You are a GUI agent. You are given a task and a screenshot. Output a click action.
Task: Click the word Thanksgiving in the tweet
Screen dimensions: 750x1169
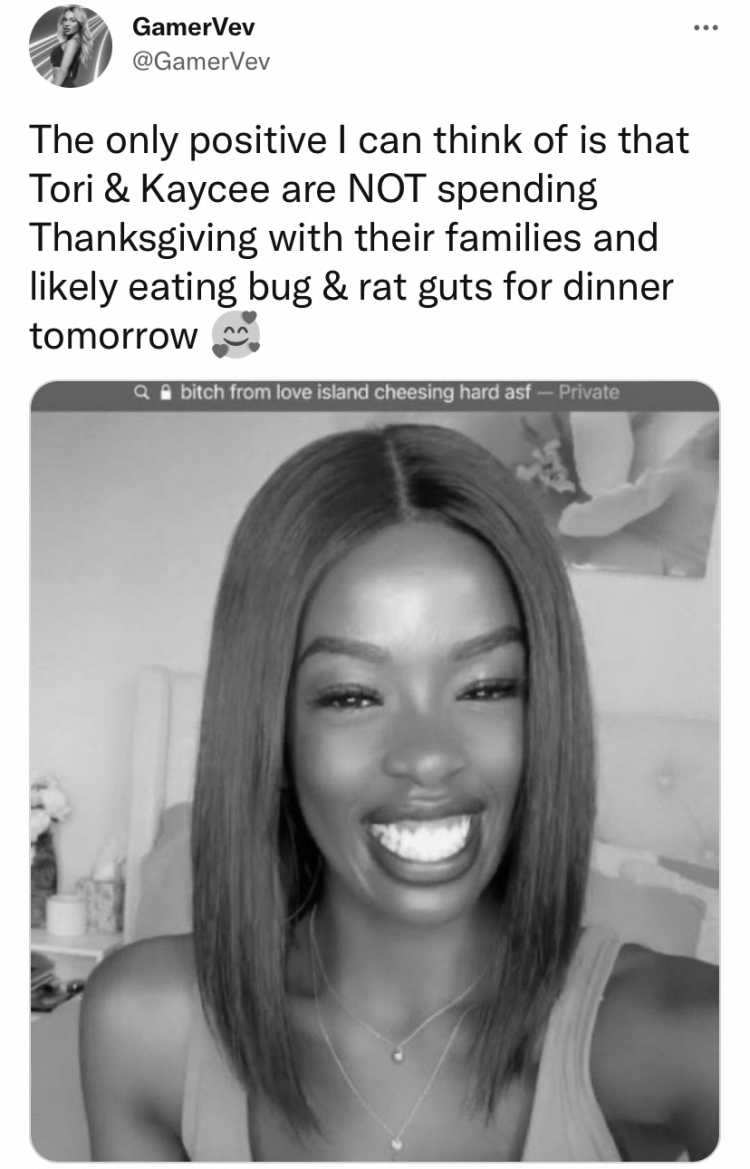[x=143, y=239]
